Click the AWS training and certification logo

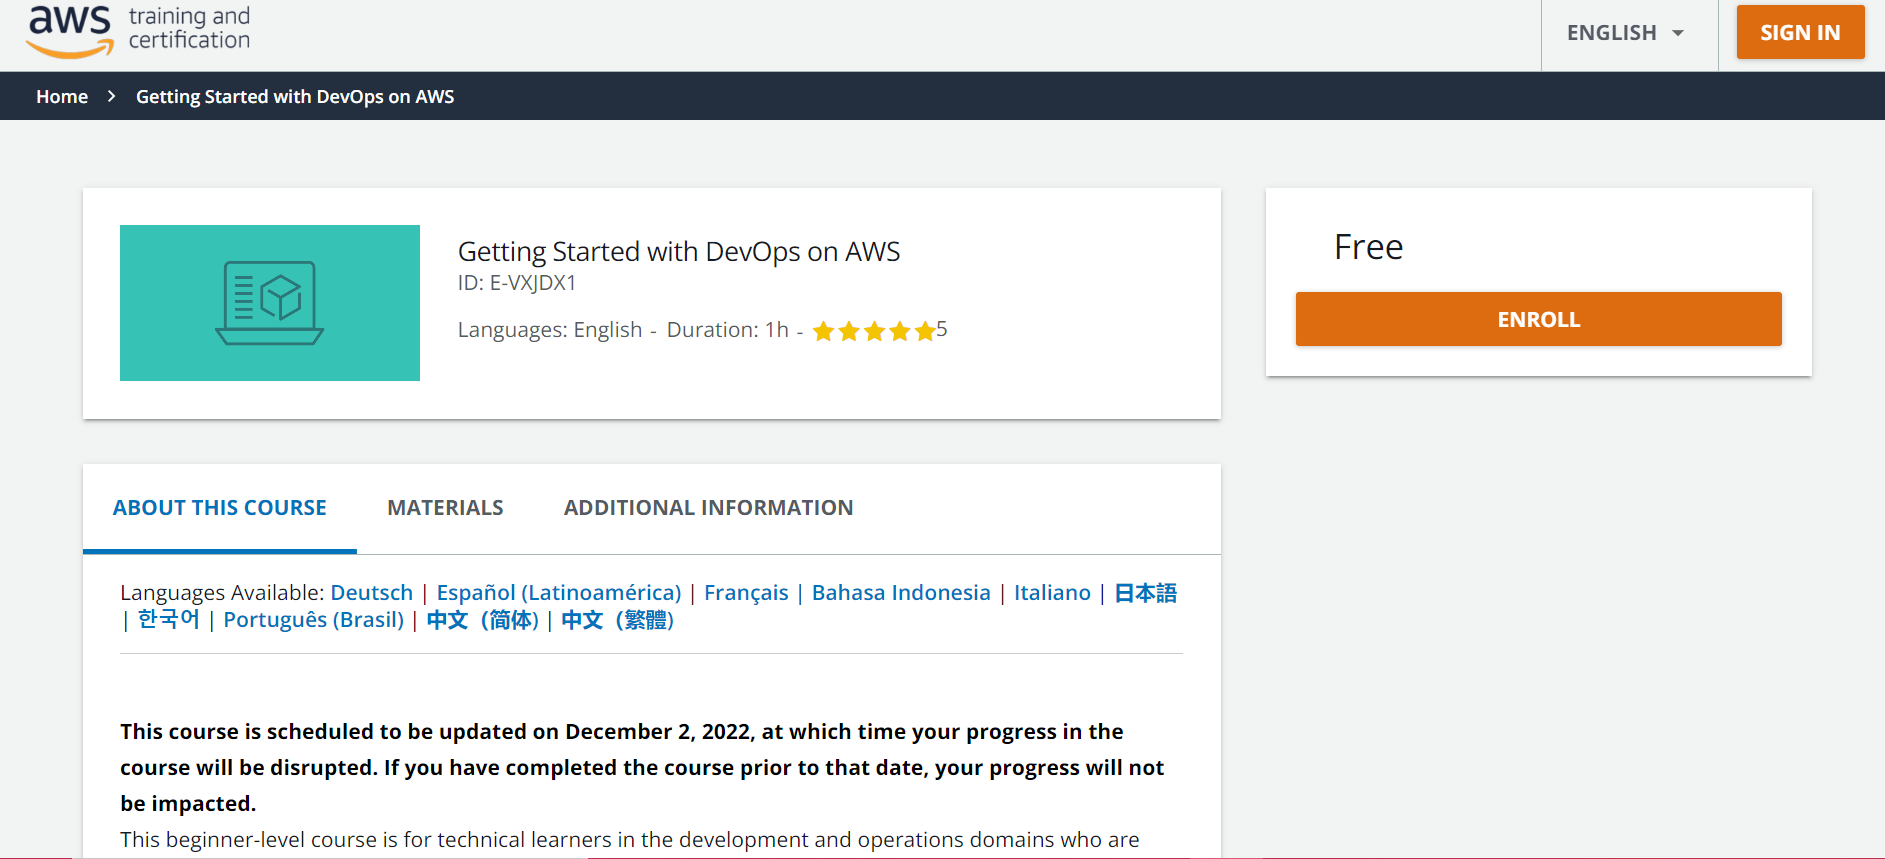click(139, 31)
